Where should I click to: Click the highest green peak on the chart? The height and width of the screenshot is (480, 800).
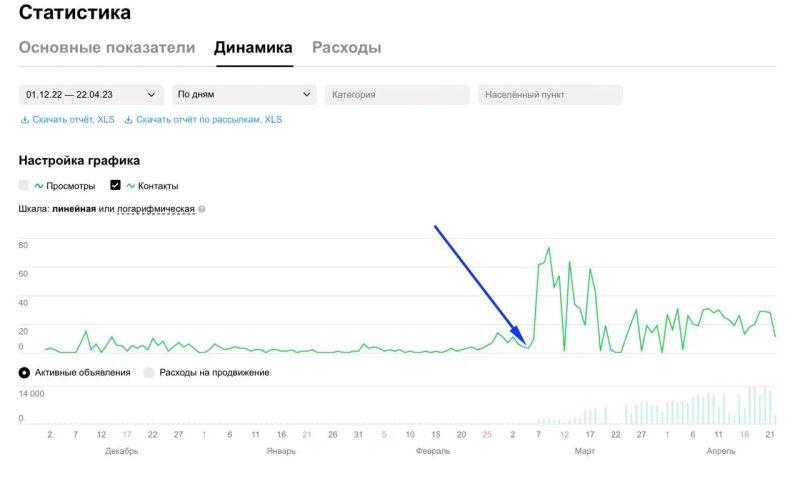click(x=549, y=248)
